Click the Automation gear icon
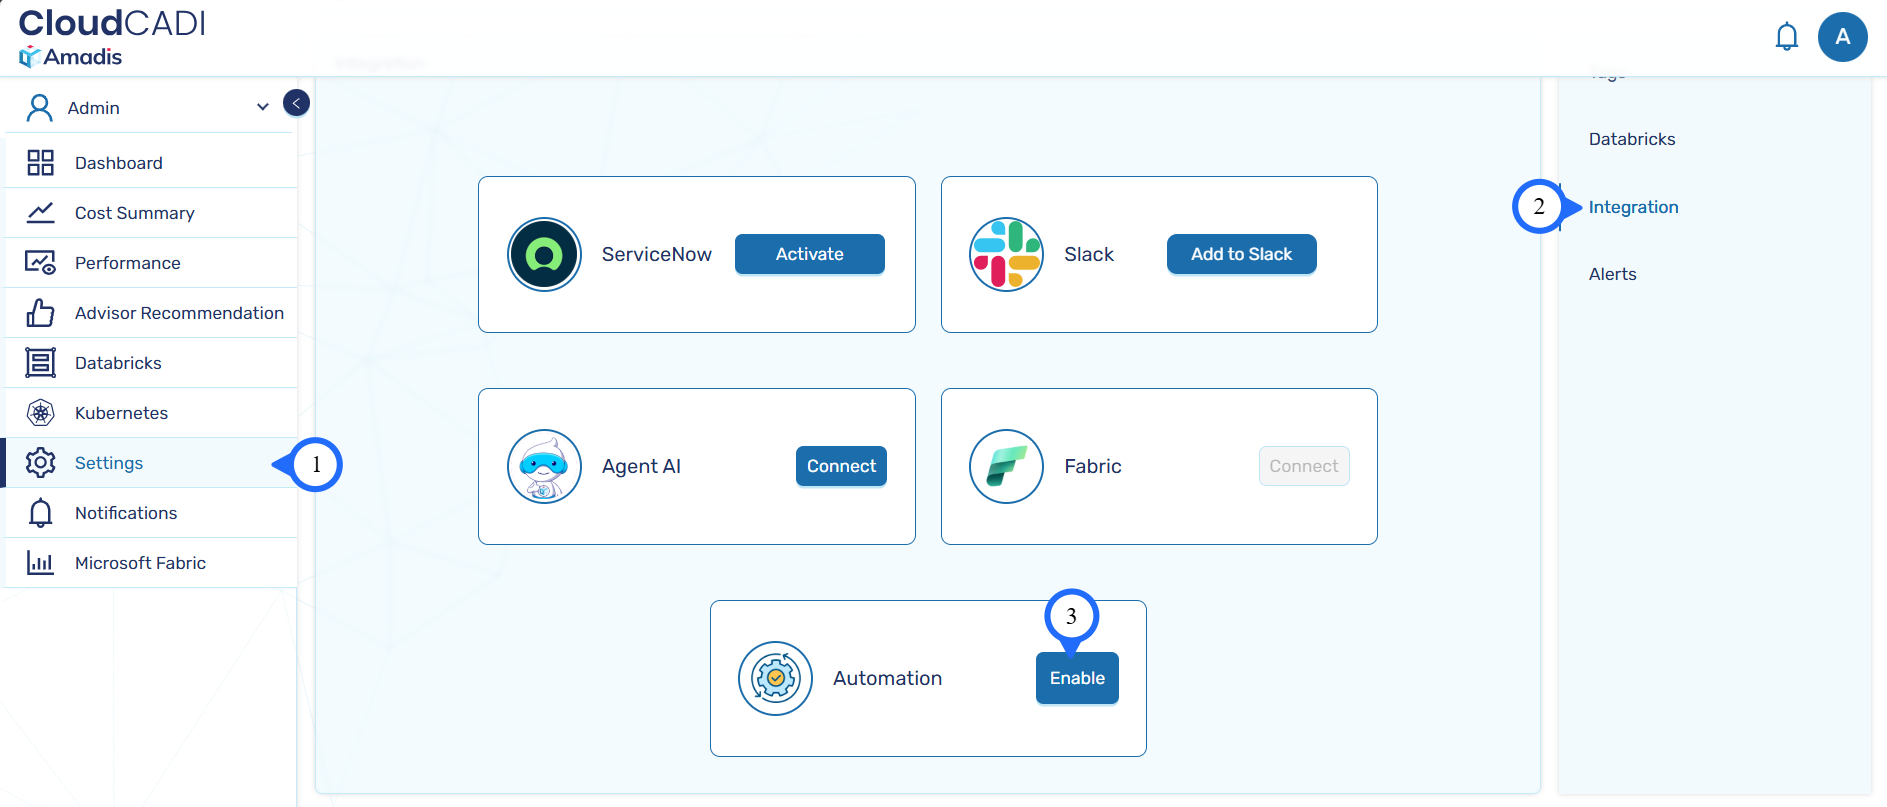Screen dimensions: 1887x807 (x=775, y=678)
